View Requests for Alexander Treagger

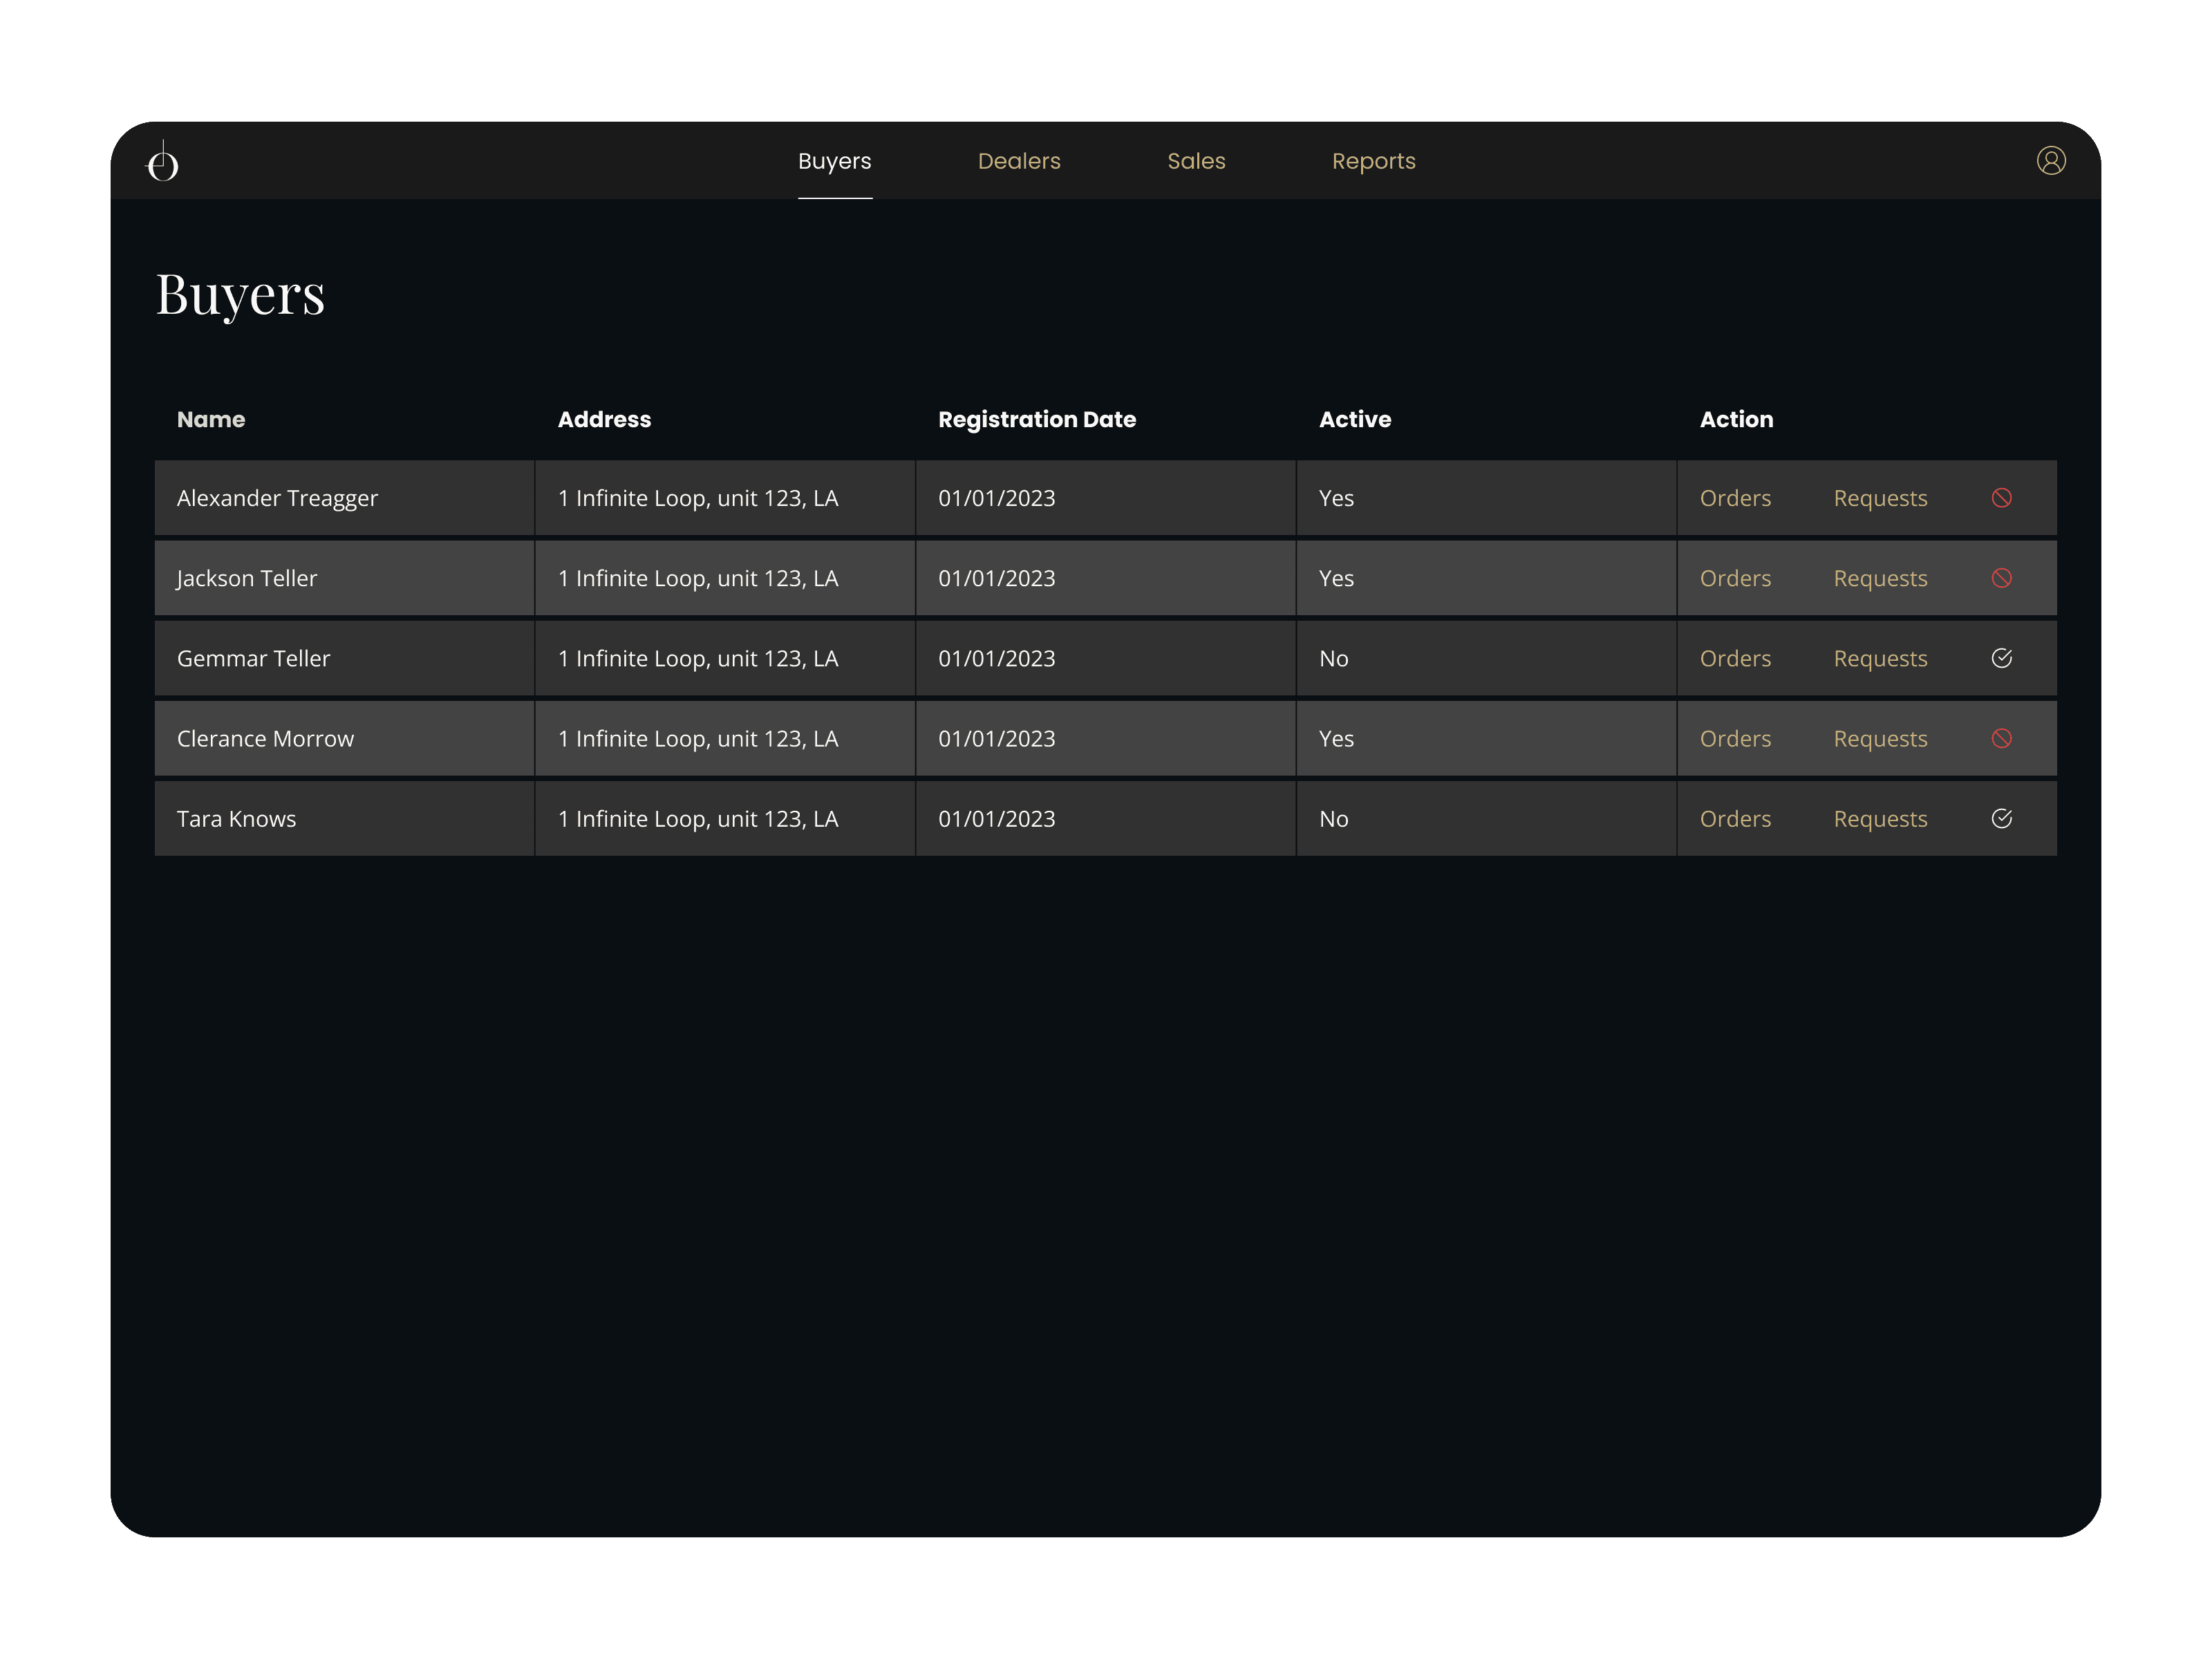pos(1879,498)
